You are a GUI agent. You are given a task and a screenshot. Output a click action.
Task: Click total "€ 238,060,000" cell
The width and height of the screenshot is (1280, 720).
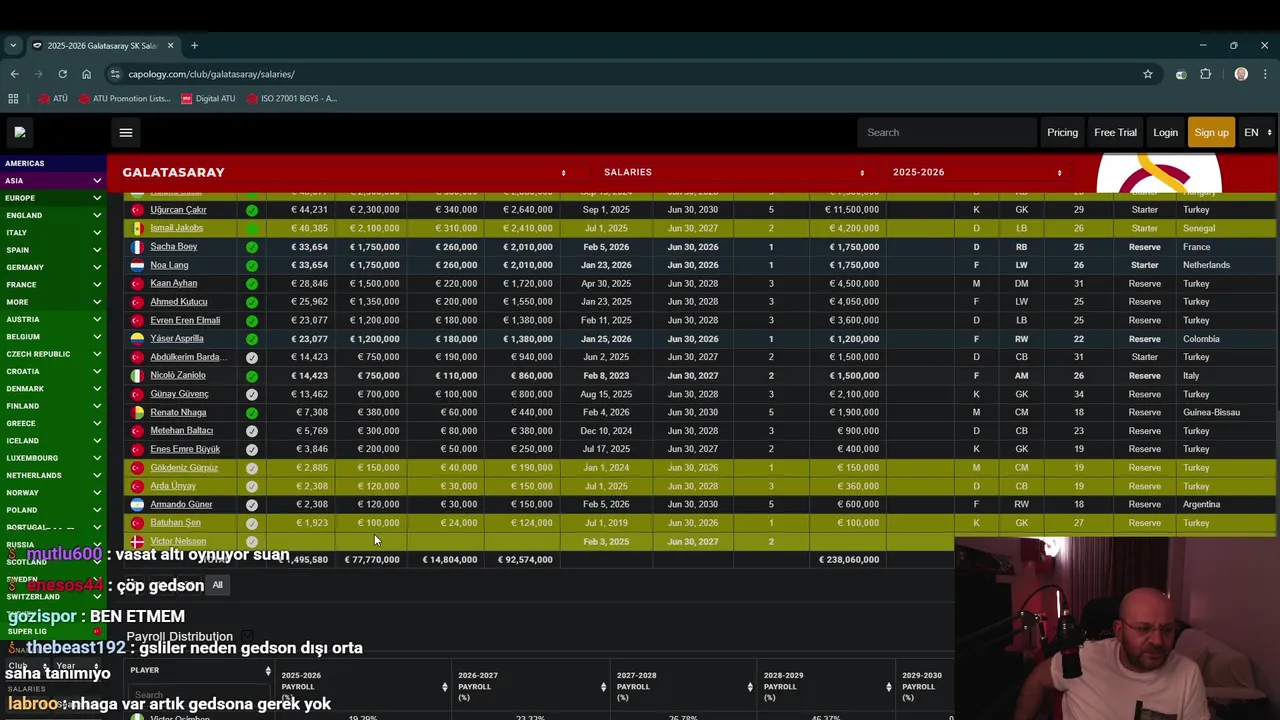tap(849, 560)
